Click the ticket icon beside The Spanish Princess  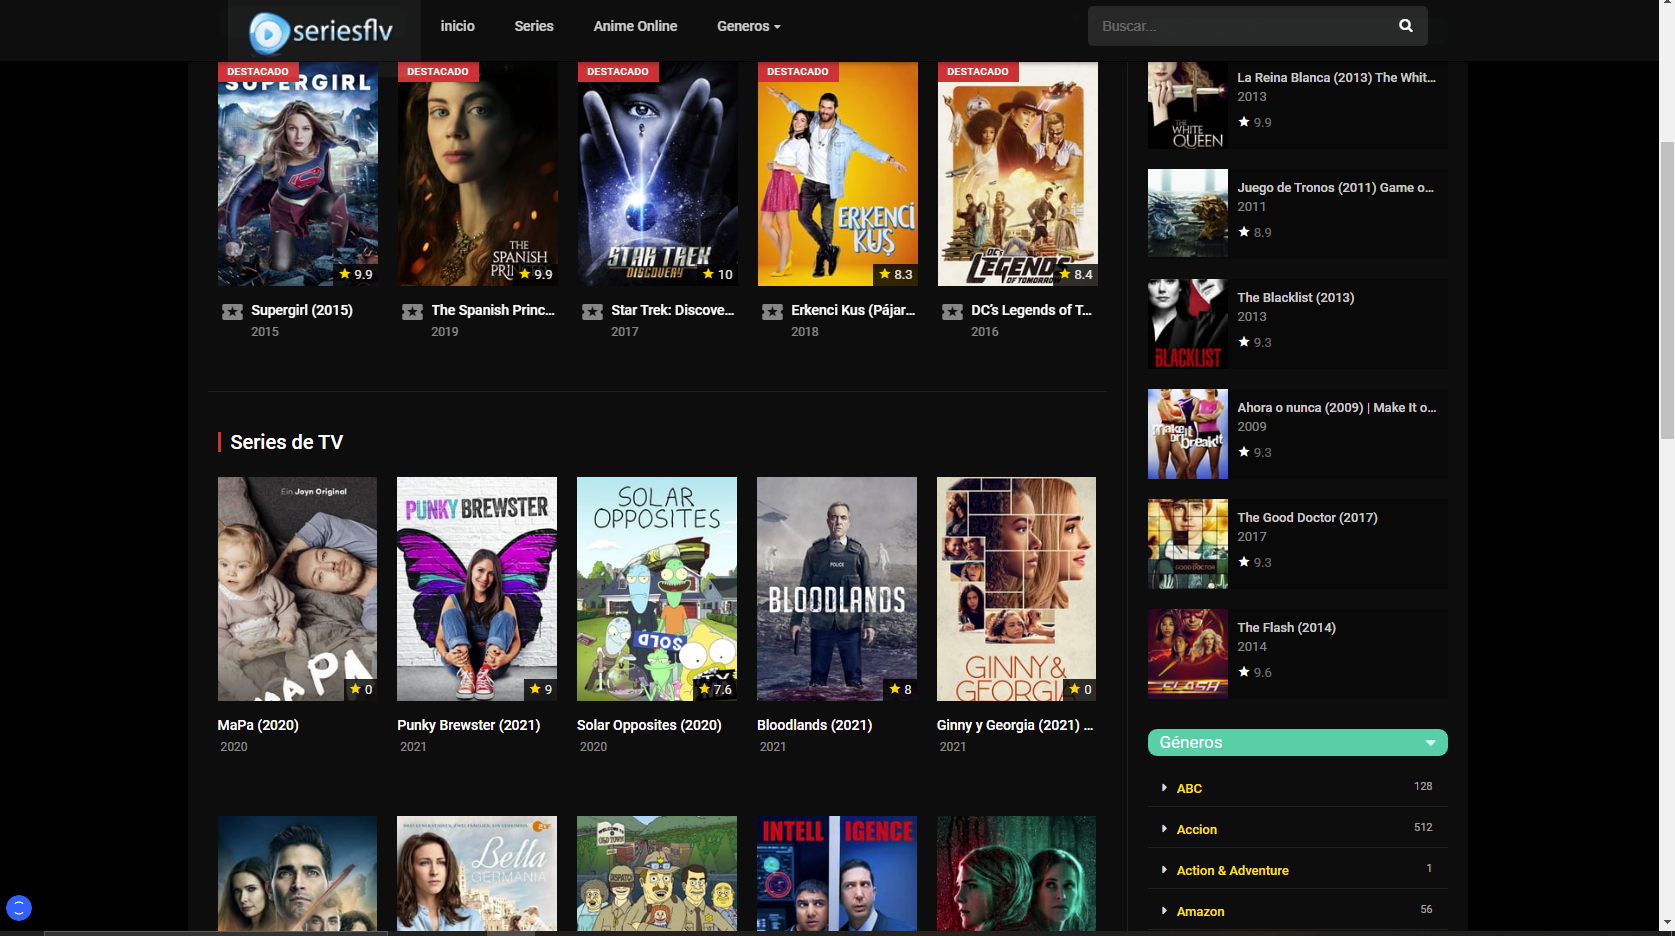pos(412,312)
